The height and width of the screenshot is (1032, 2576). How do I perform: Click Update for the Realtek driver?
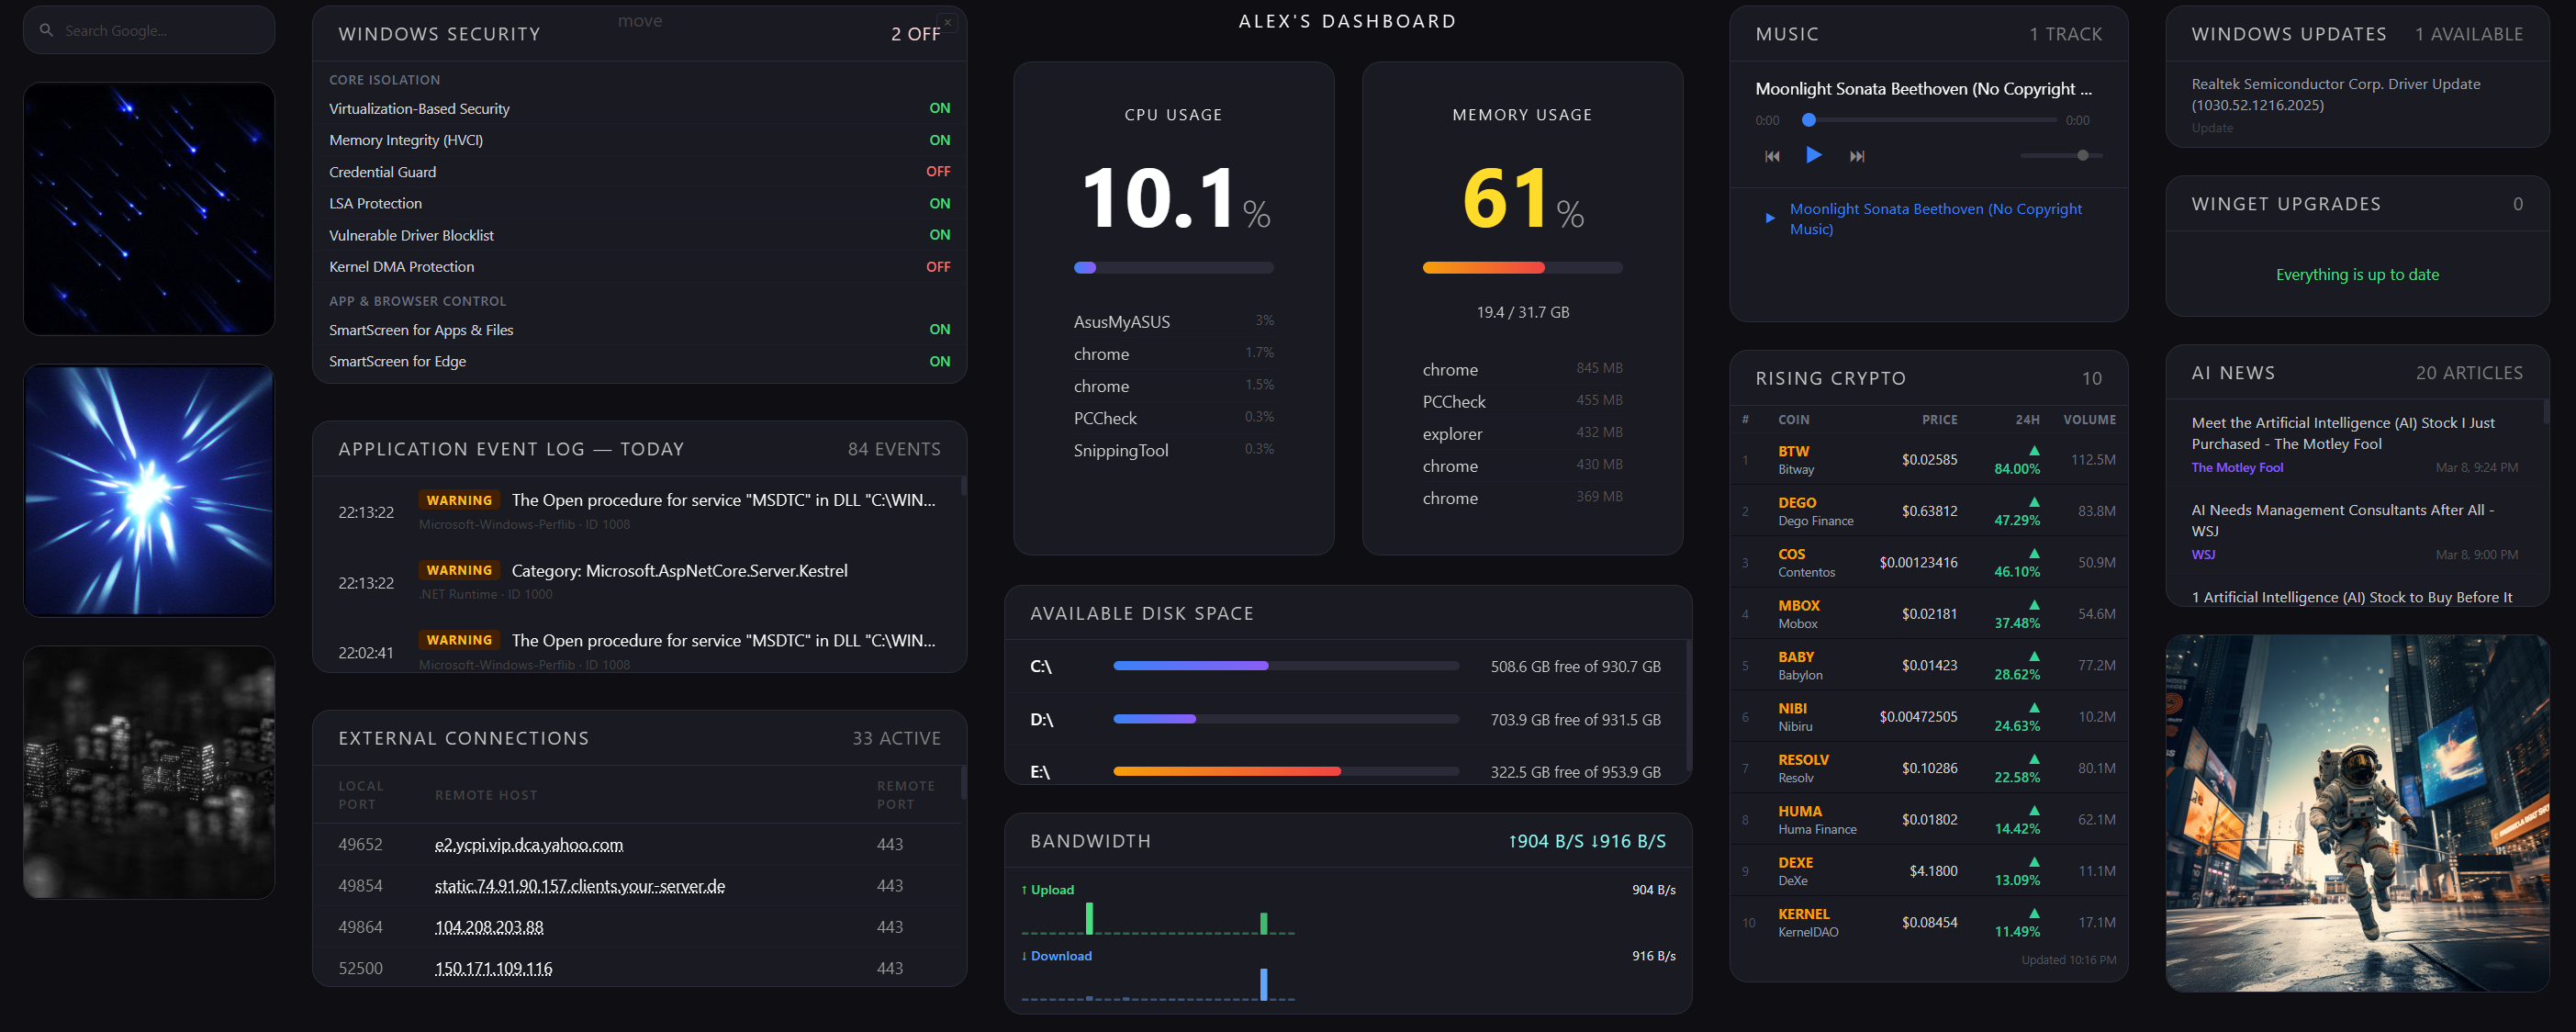(x=2213, y=128)
